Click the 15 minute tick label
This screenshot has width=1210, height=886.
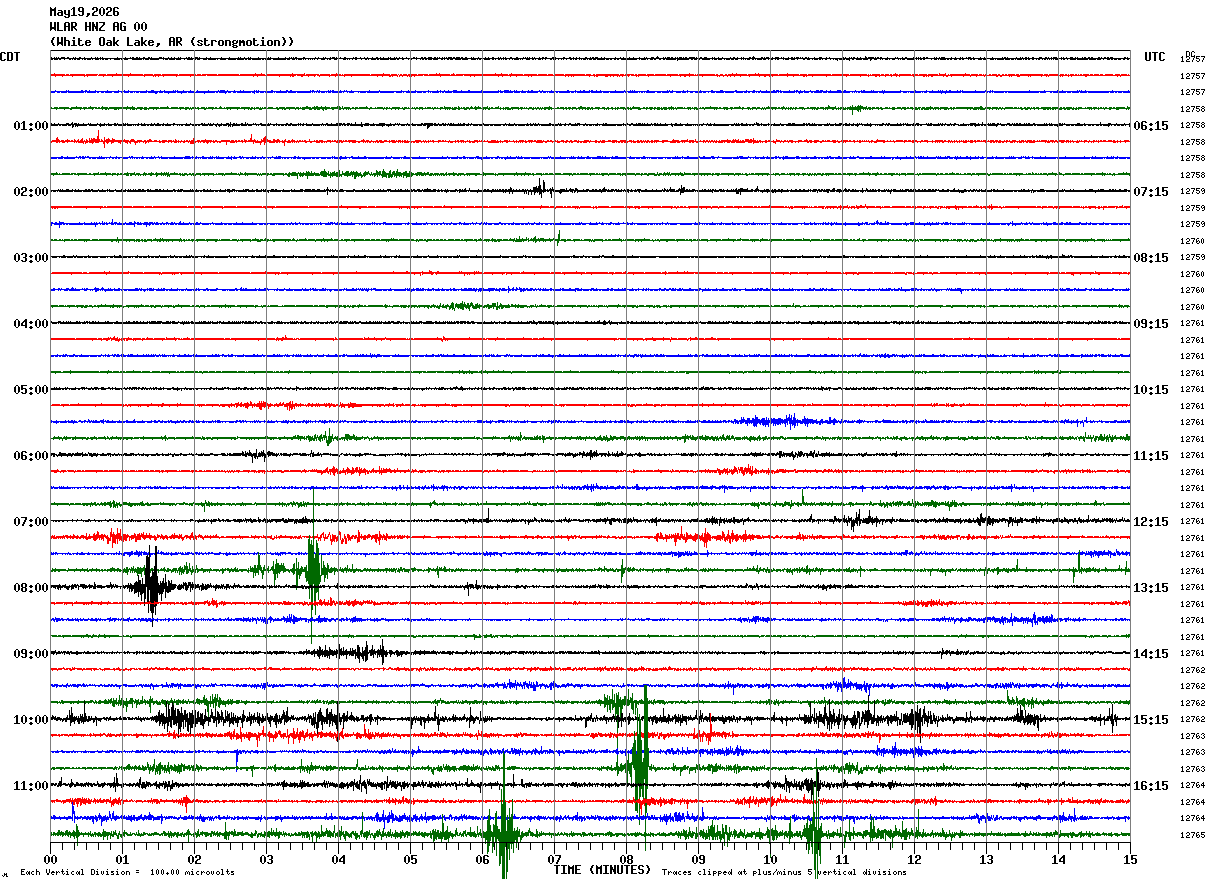click(x=1130, y=859)
